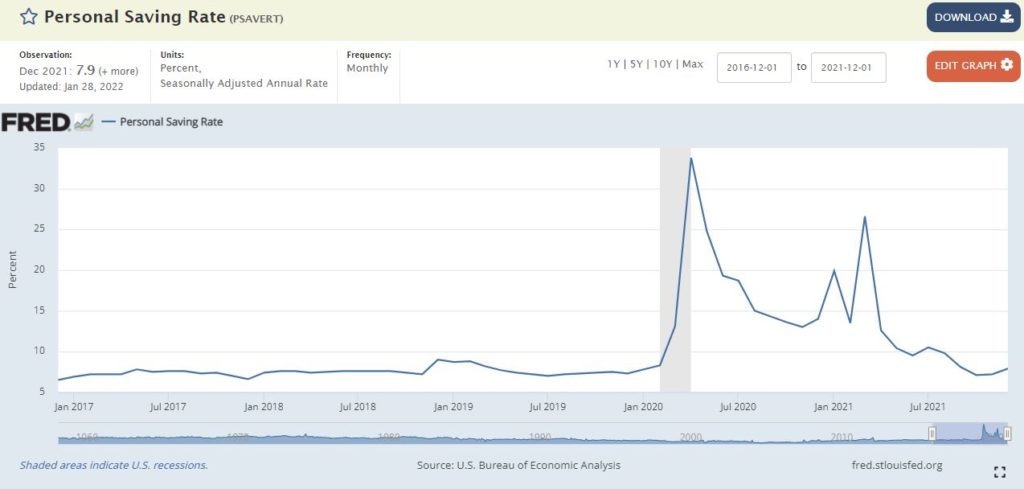Open the Download menu
The image size is (1024, 489).
[x=973, y=17]
